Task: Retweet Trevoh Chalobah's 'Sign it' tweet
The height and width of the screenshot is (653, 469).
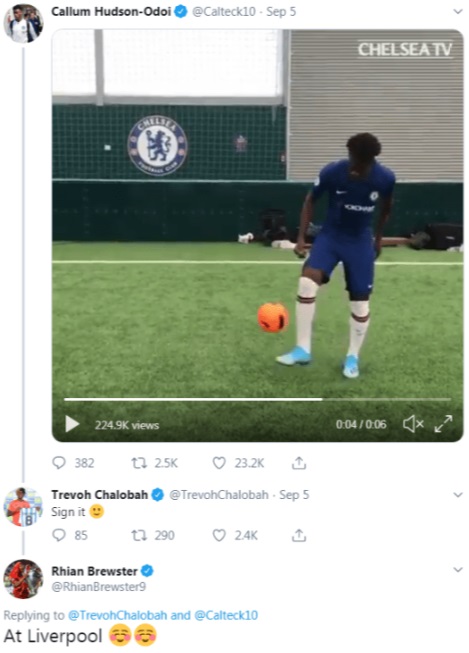Action: (139, 535)
